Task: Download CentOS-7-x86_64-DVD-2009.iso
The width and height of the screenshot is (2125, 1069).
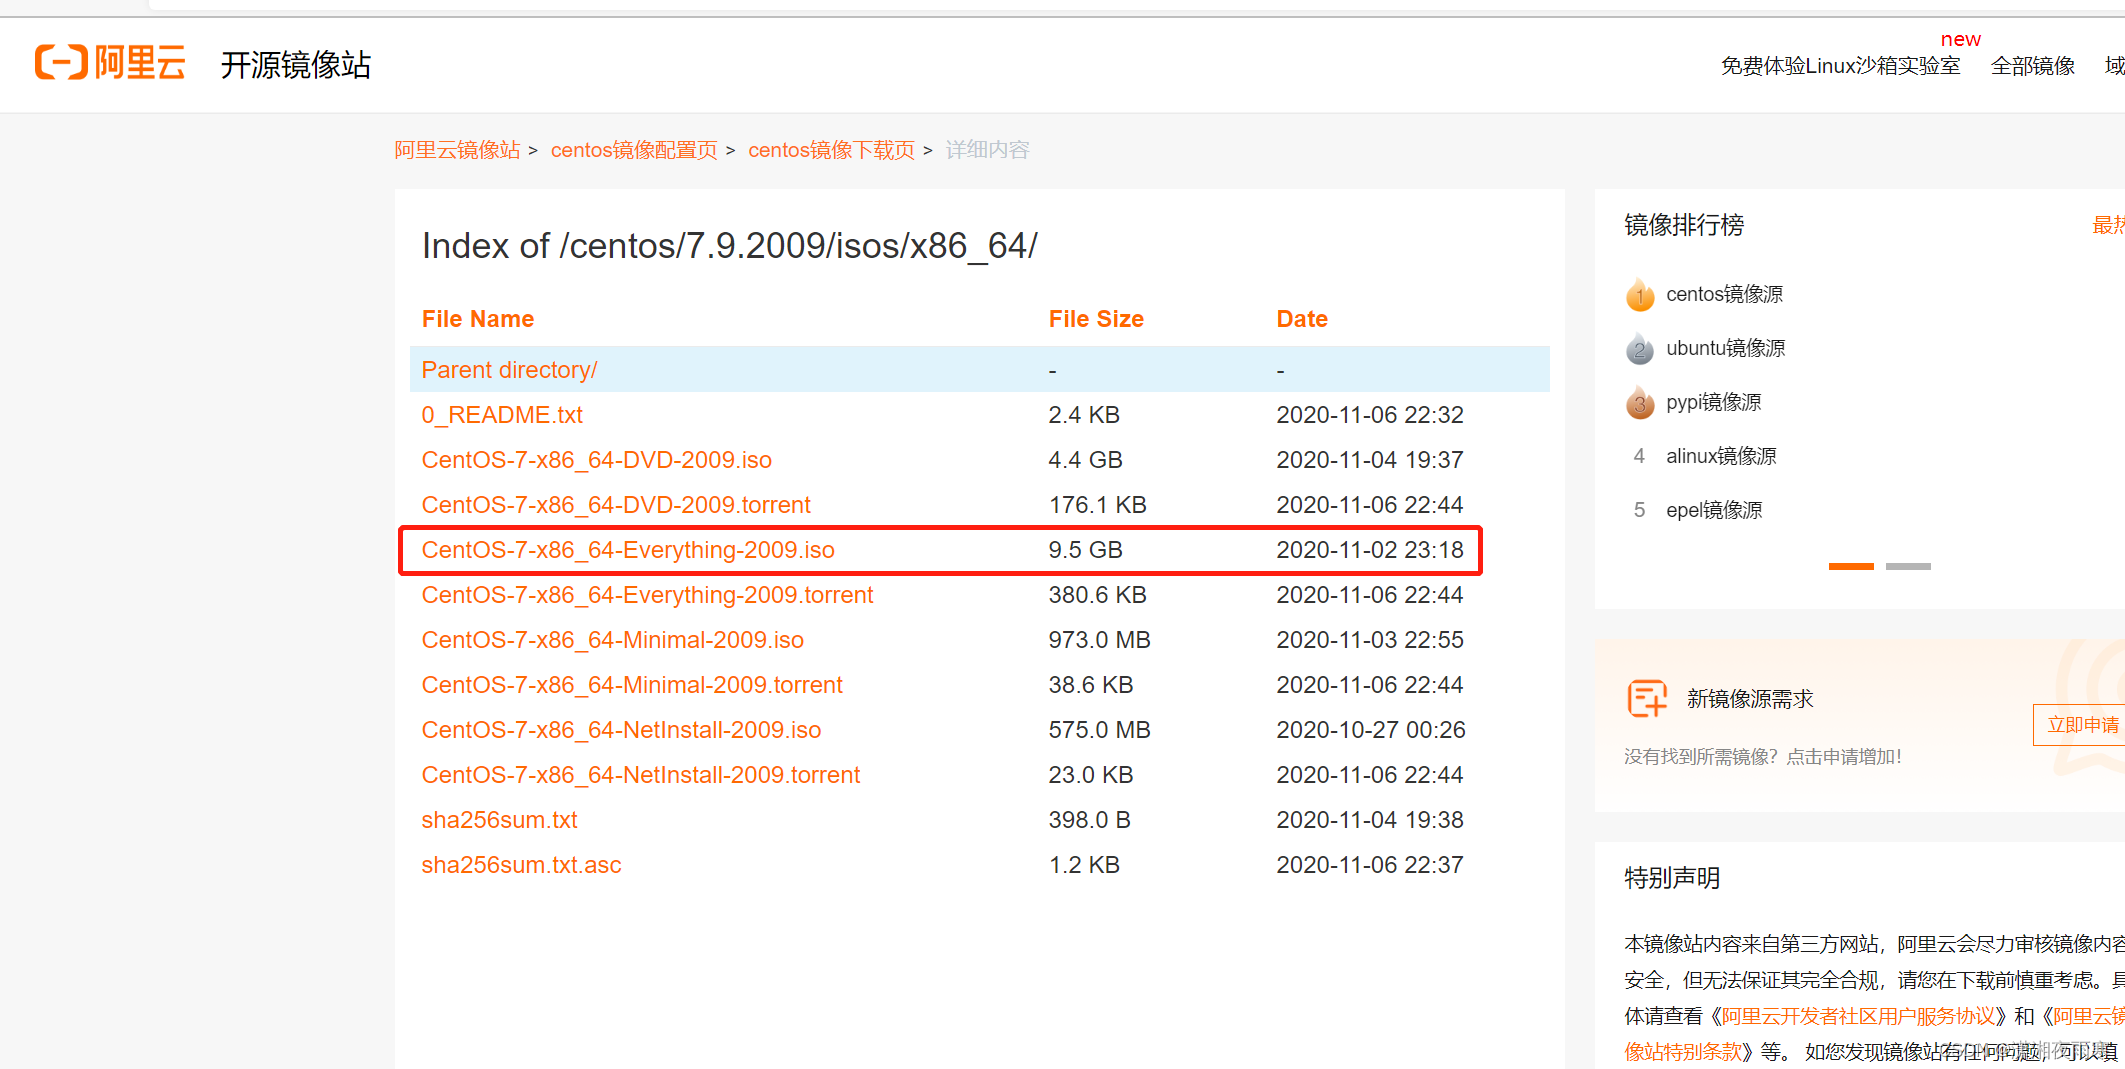Action: 597,460
